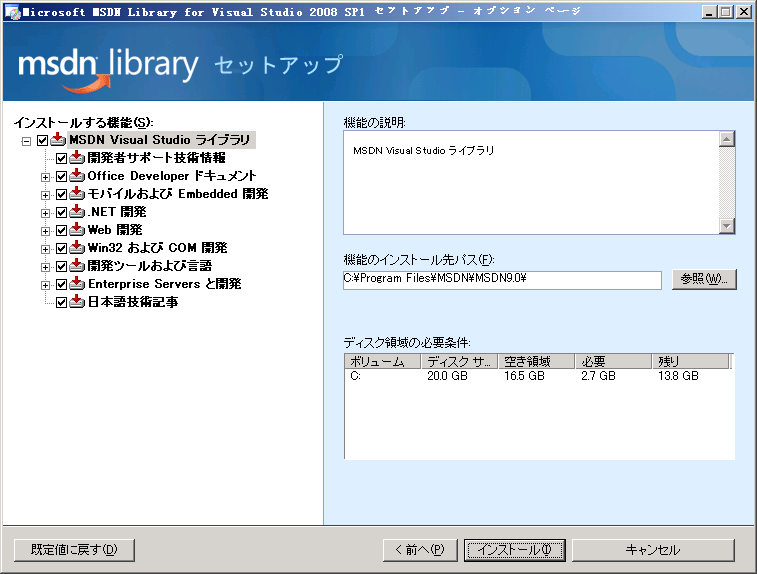Select Office Developer ドキュメント tree item

click(x=172, y=176)
